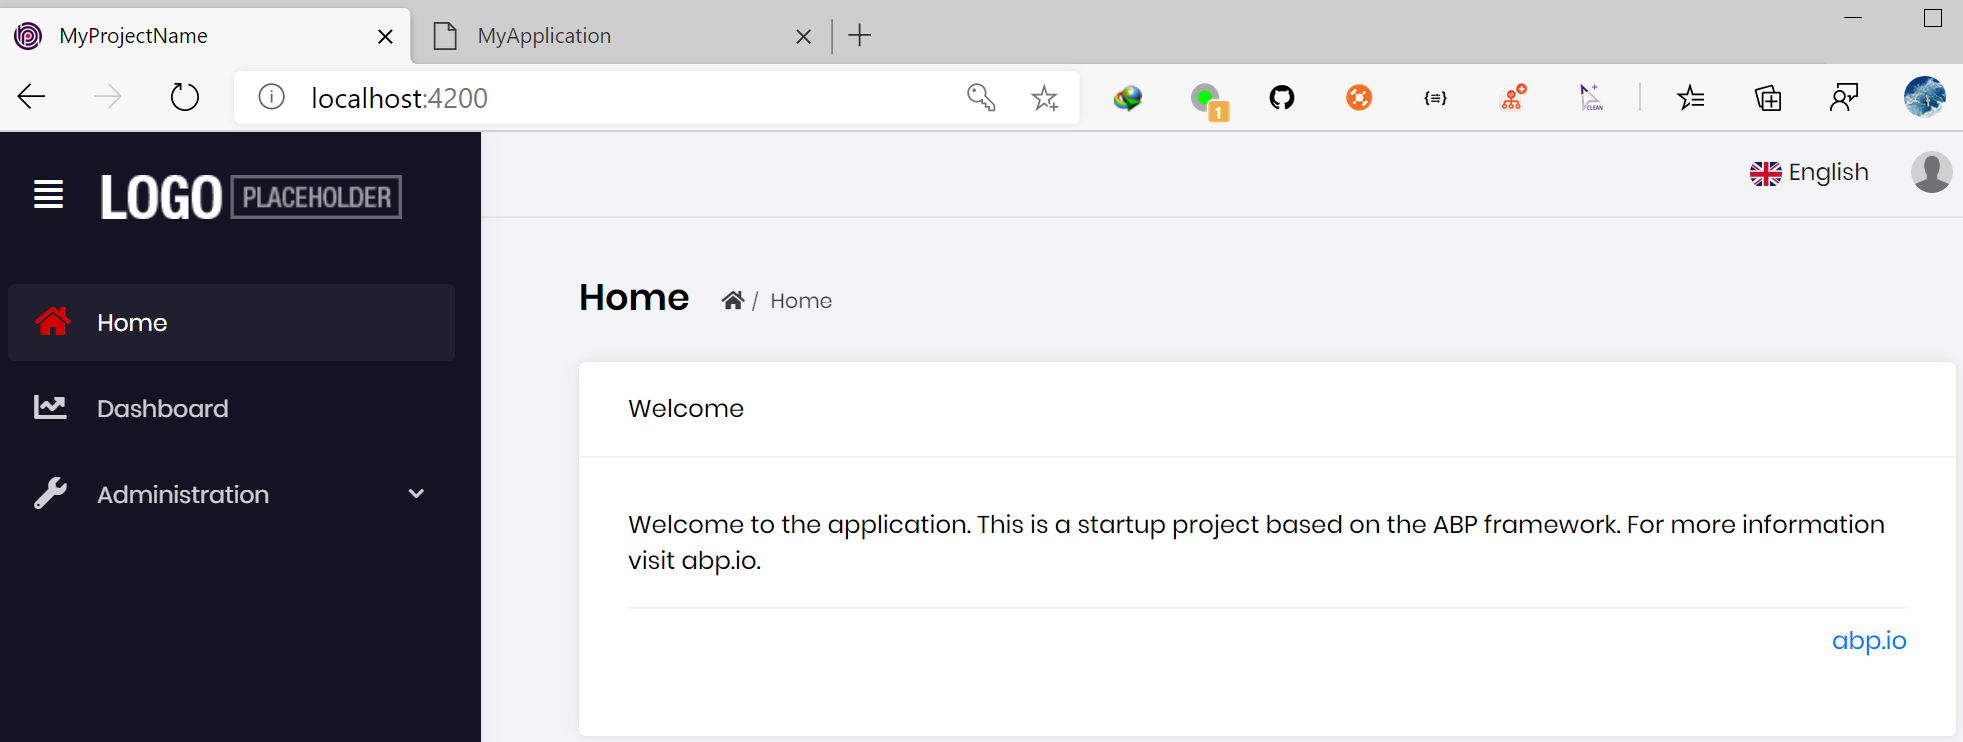This screenshot has width=1963, height=742.
Task: Click the home icon in breadcrumb
Action: pos(733,301)
